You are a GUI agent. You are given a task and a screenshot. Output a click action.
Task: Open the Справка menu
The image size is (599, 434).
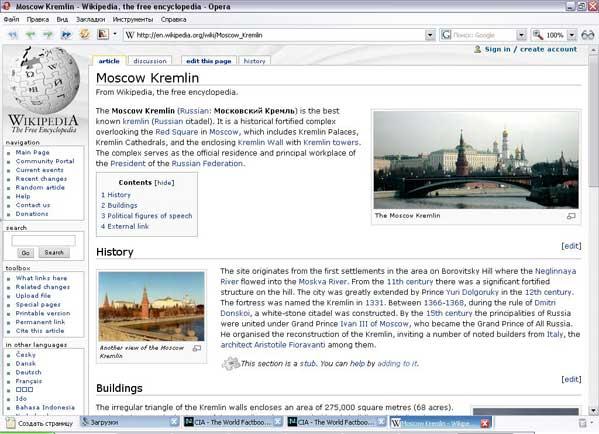pyautogui.click(x=173, y=19)
